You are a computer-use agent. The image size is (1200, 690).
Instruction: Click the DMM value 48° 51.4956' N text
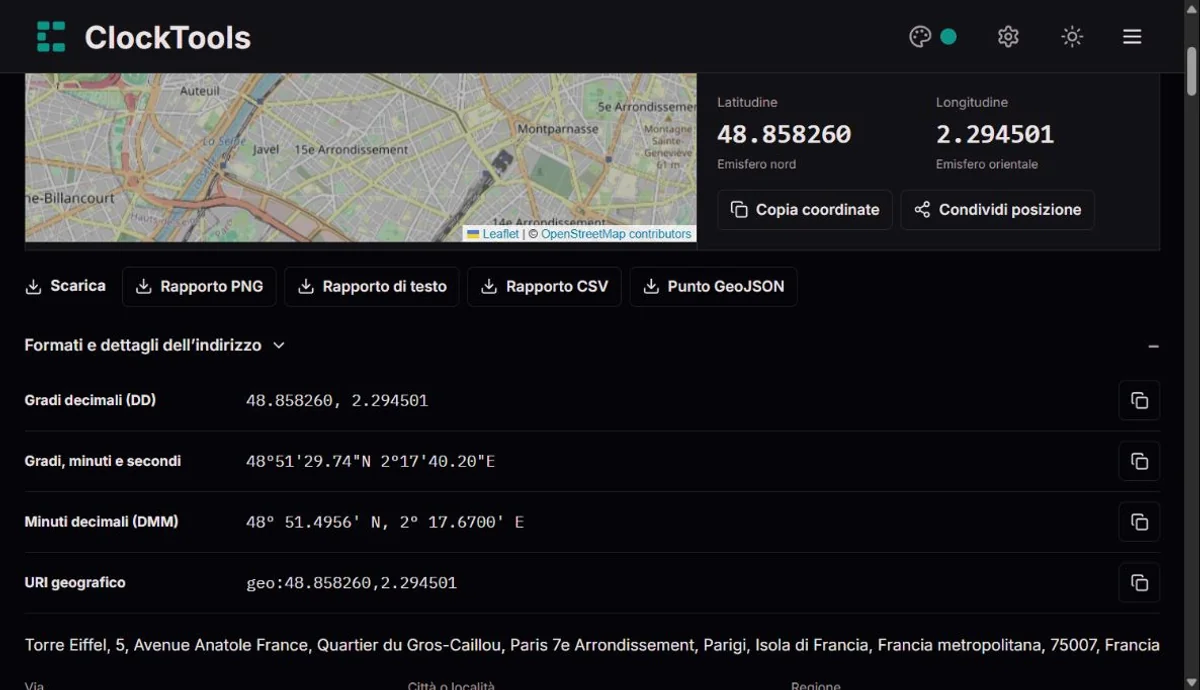point(385,522)
